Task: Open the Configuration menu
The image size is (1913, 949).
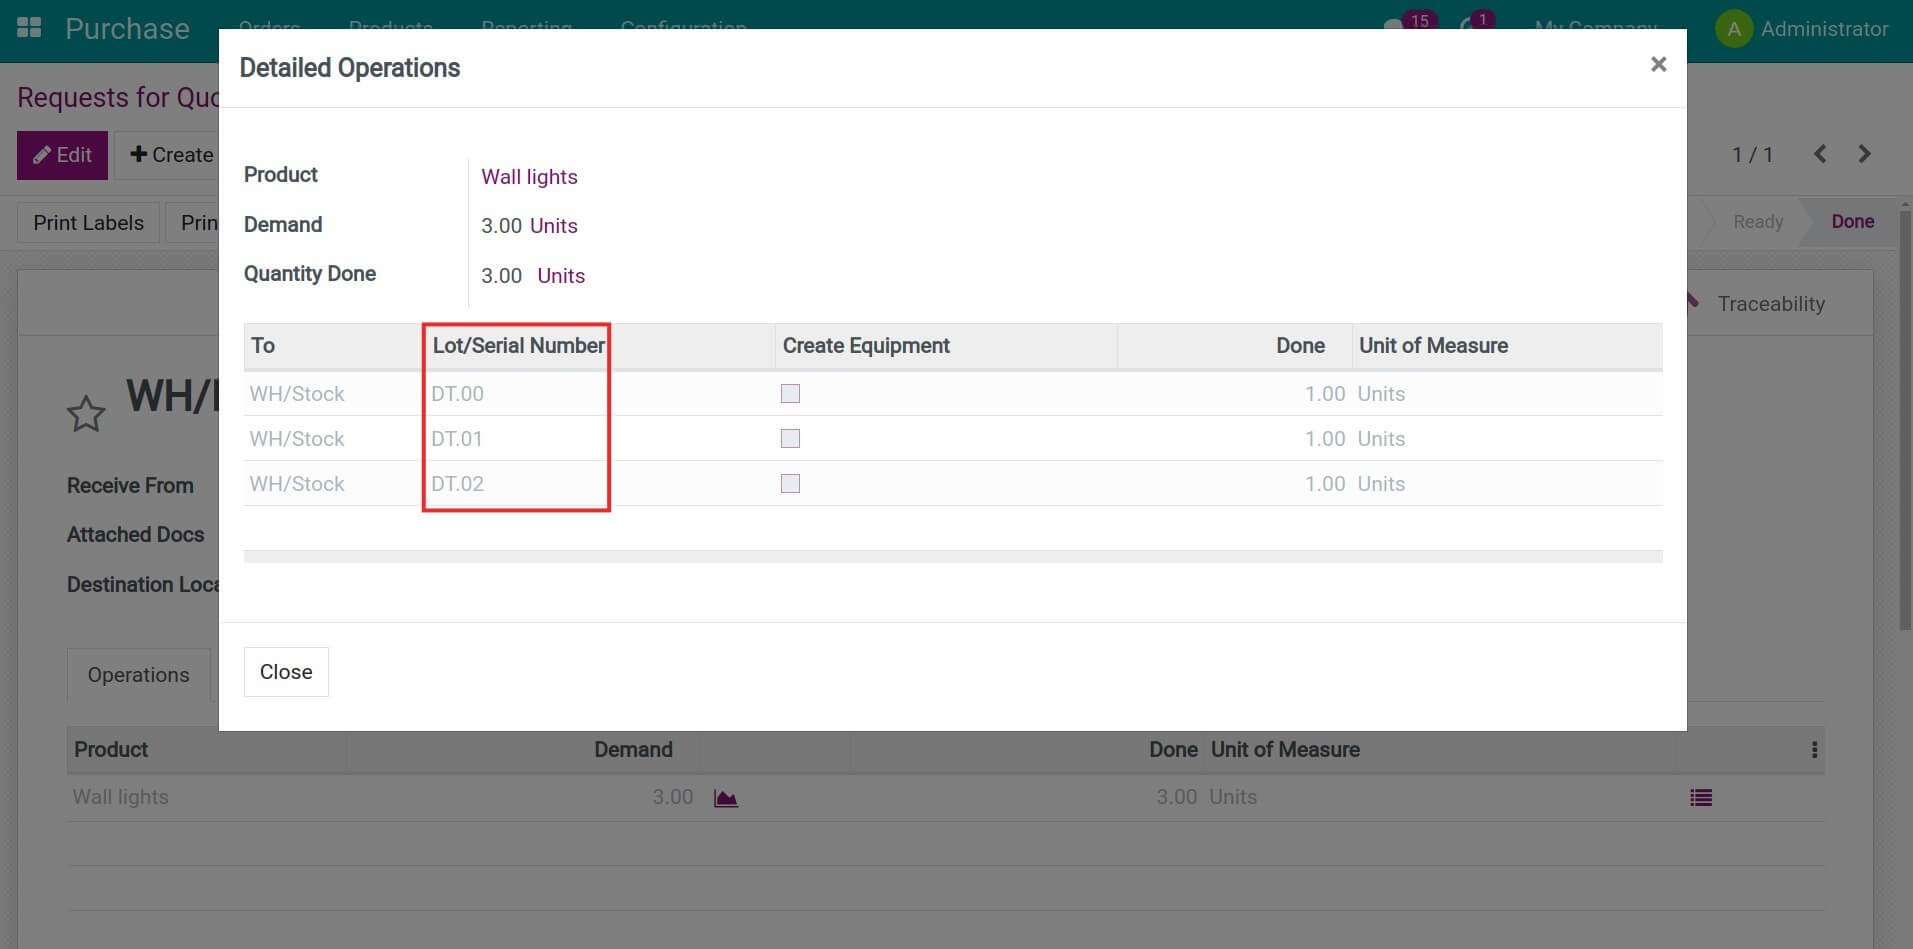Action: pos(683,28)
